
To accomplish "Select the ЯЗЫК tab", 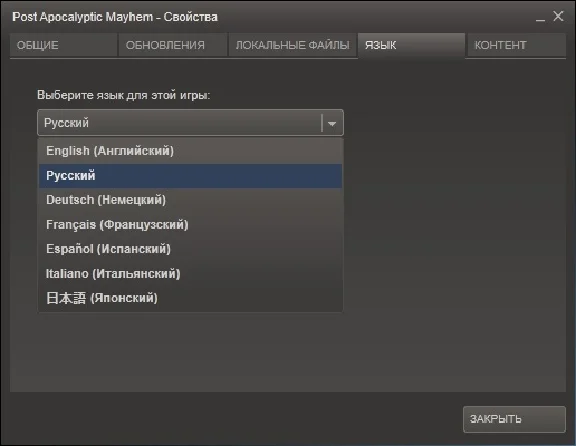I will coord(411,45).
